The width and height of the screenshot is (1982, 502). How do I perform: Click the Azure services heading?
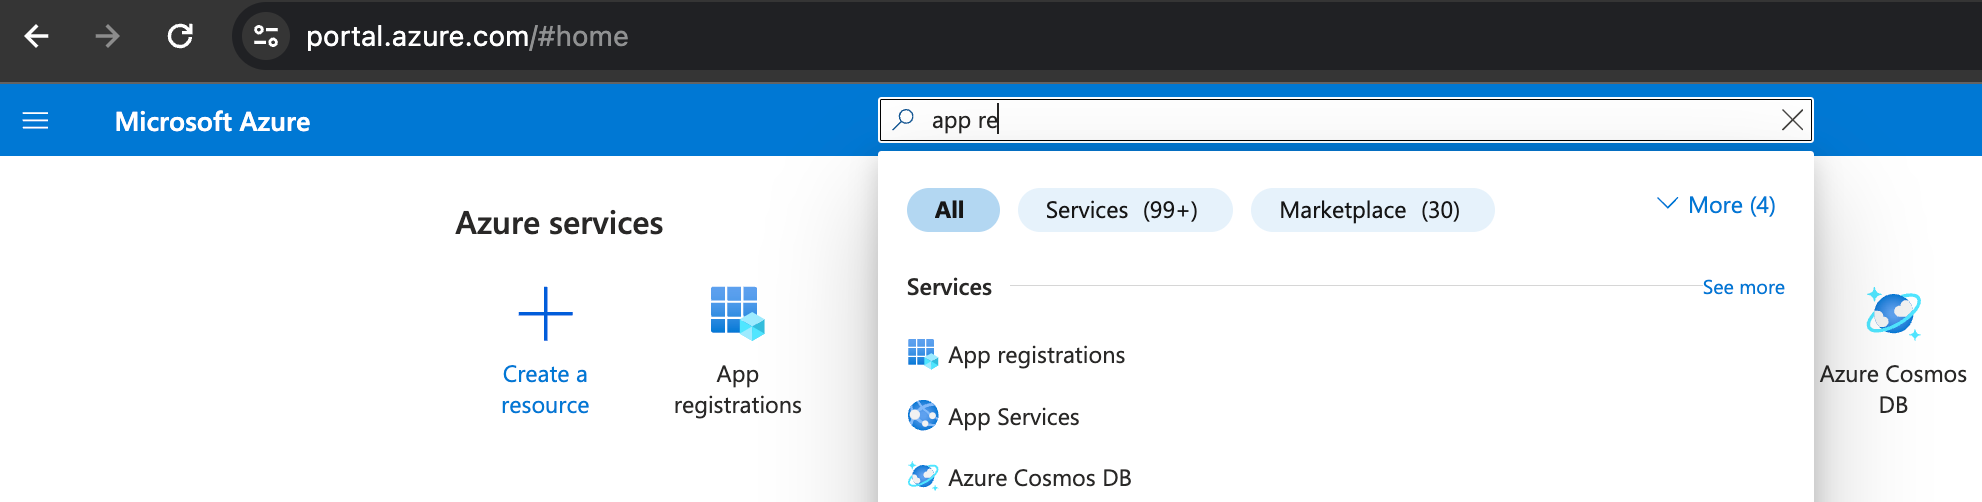tap(559, 223)
